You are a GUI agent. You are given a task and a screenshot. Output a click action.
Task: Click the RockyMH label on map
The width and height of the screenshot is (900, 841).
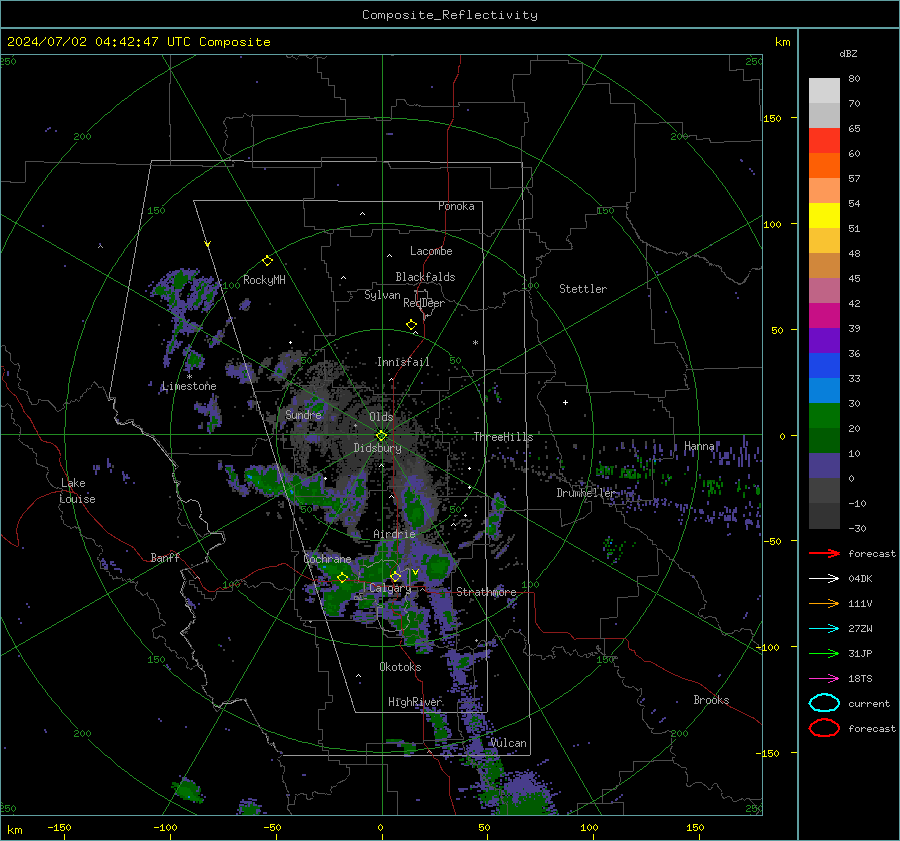[x=264, y=280]
